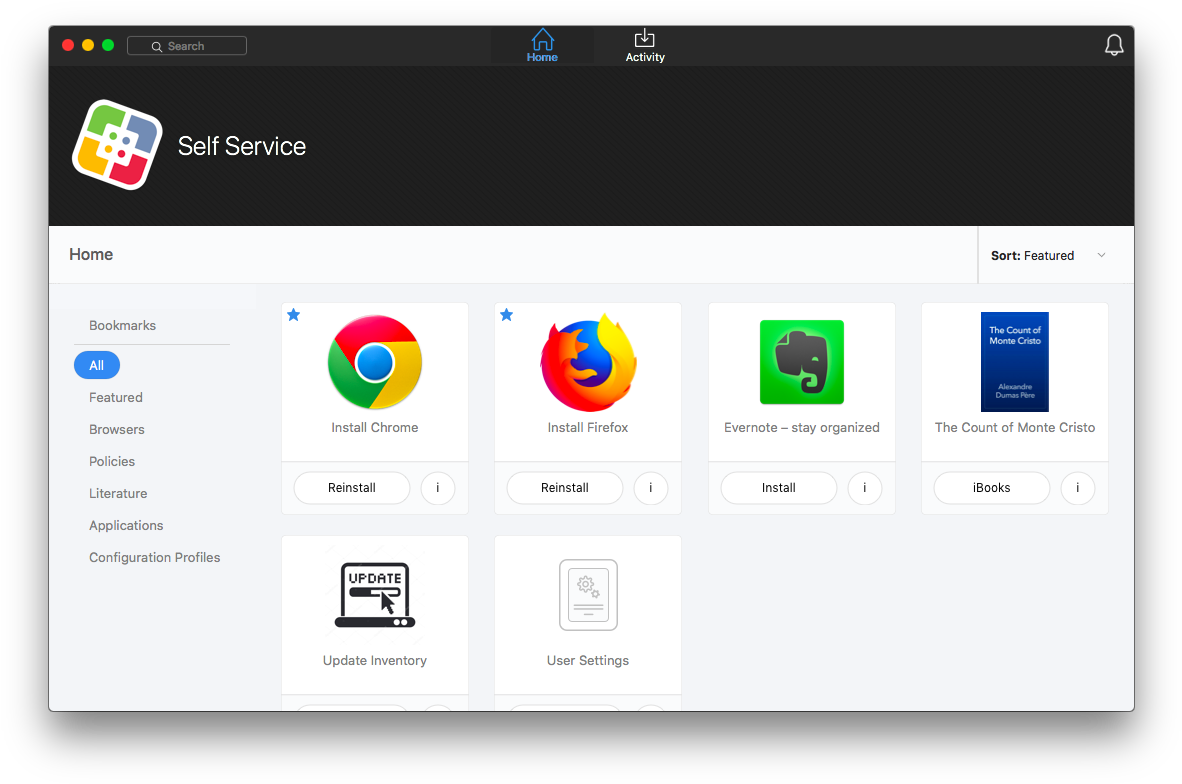Screen dimensions: 1182x784
Task: Click the User Settings gear document icon
Action: (x=588, y=595)
